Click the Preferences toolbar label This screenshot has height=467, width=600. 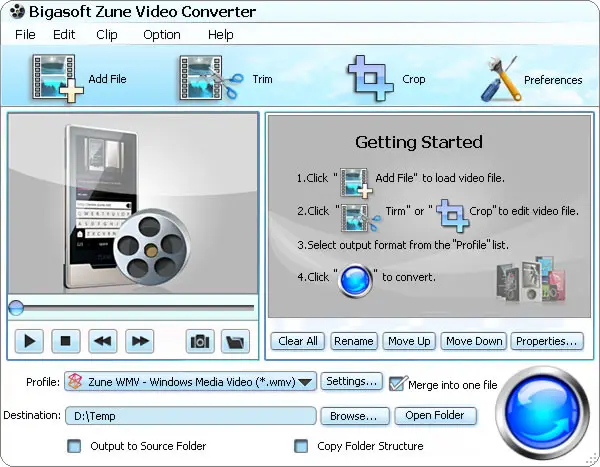[x=553, y=80]
